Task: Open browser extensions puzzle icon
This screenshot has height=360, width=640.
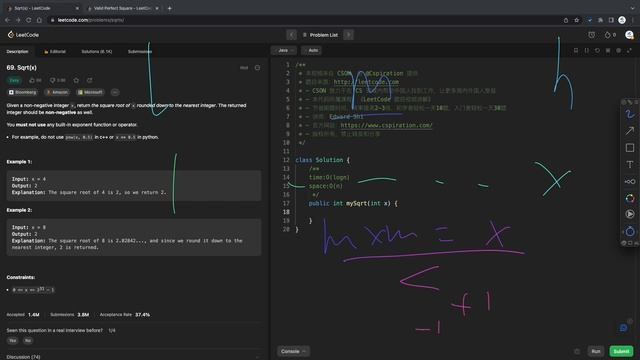Action: click(600, 20)
